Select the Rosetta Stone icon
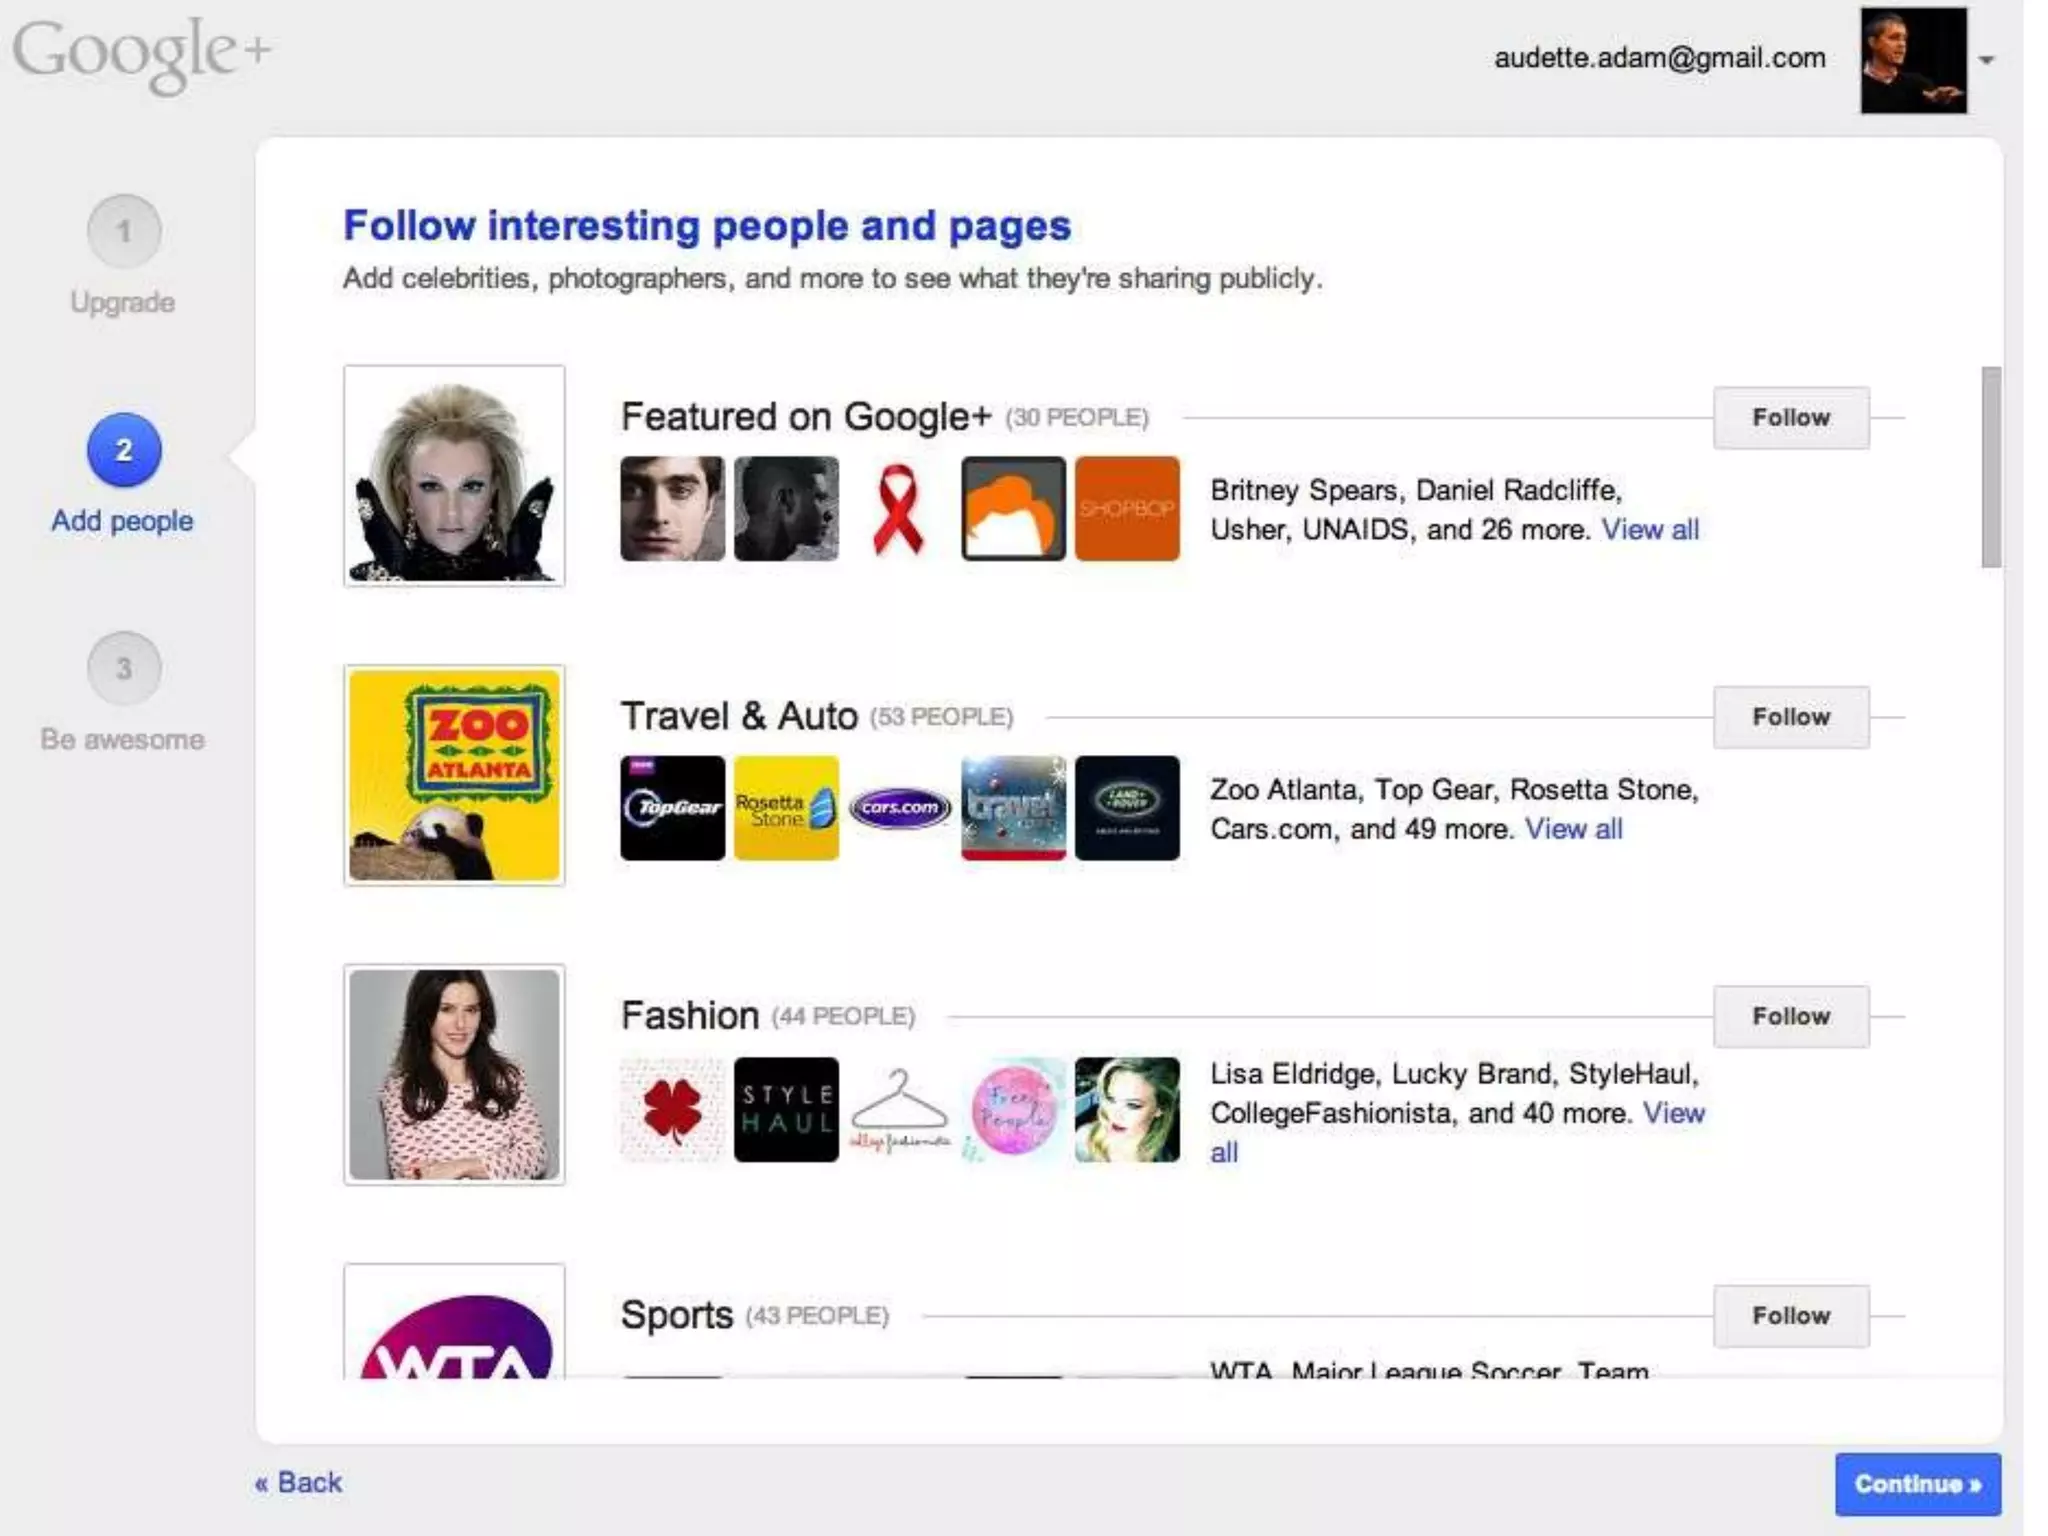This screenshot has height=1536, width=2048. [x=786, y=807]
